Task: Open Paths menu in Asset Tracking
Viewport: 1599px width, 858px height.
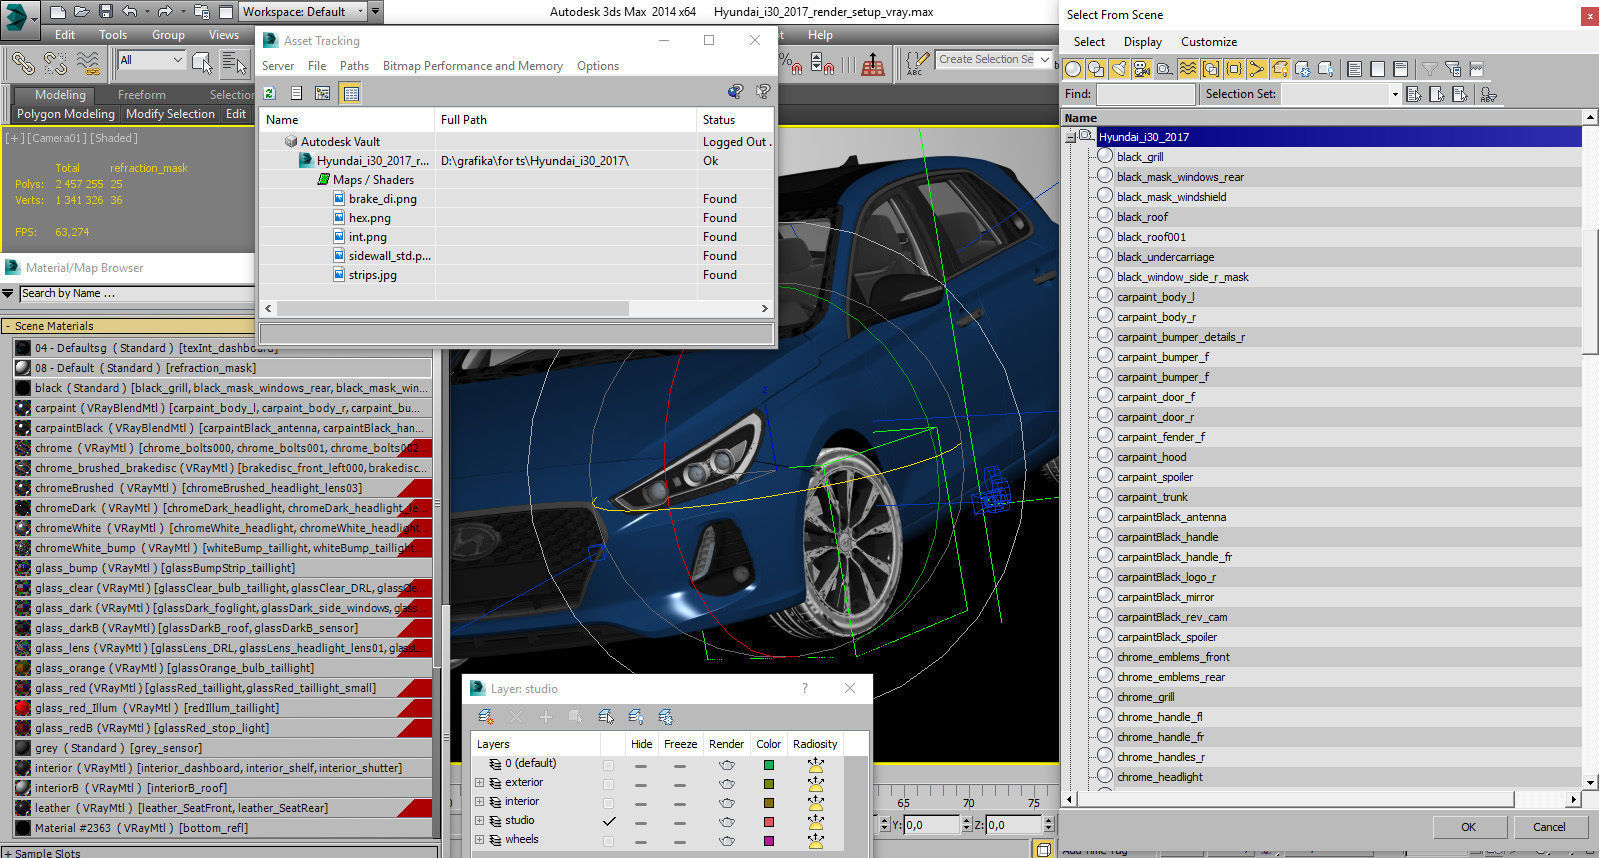Action: [354, 66]
